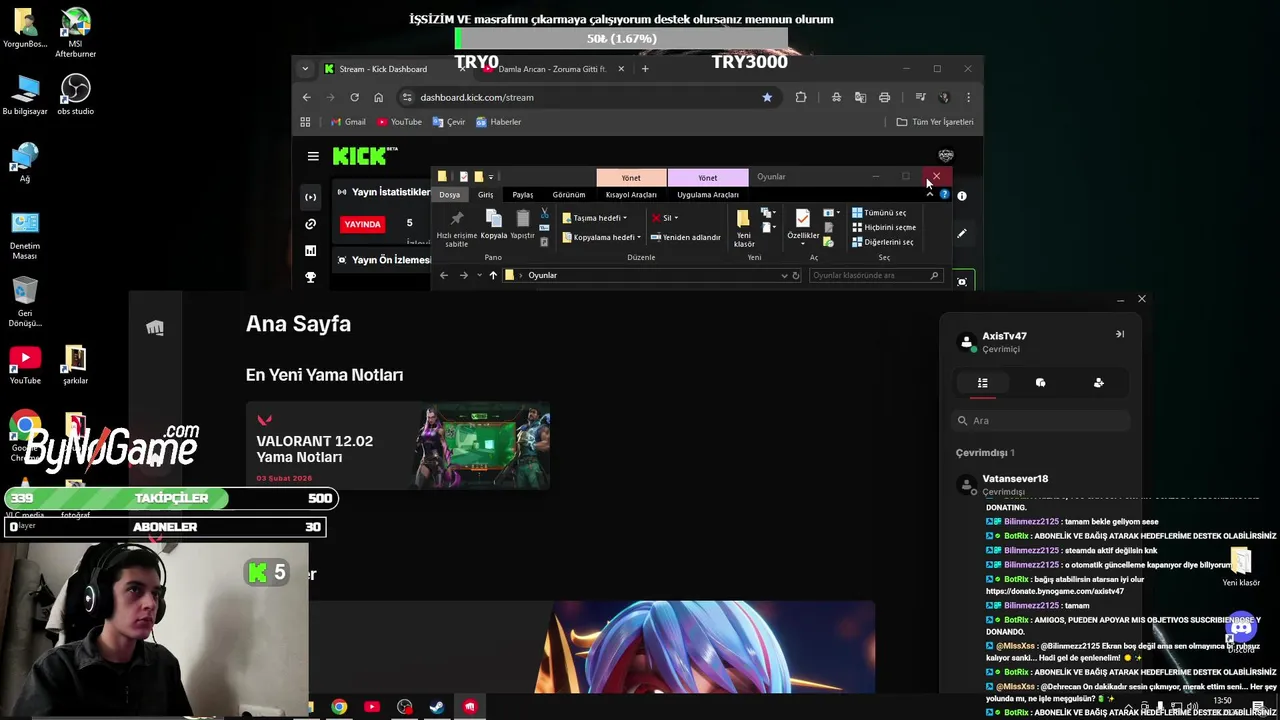Open the Sil delete dropdown arrow
This screenshot has width=1280, height=720.
(x=676, y=218)
